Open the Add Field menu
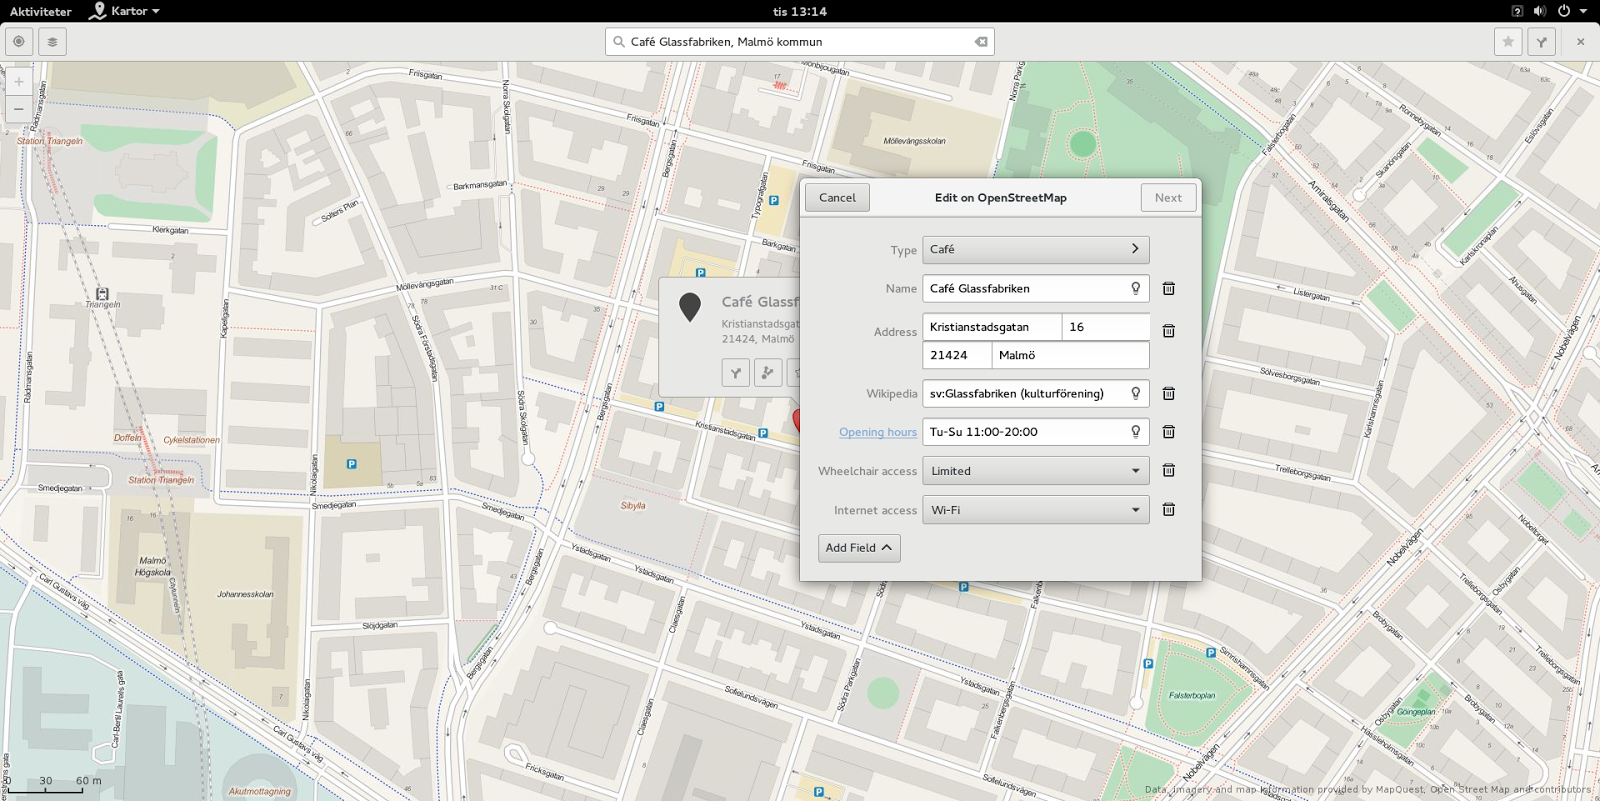The width and height of the screenshot is (1600, 801). click(859, 548)
